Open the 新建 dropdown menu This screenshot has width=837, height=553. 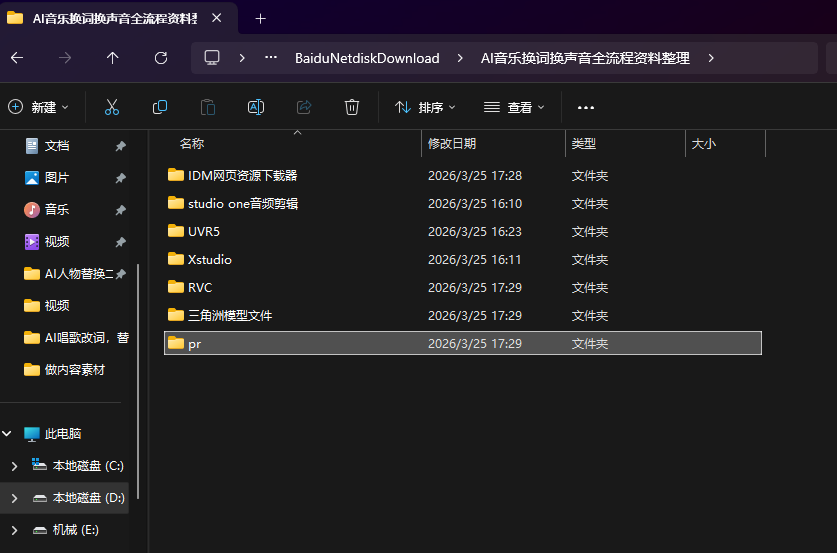[39, 107]
